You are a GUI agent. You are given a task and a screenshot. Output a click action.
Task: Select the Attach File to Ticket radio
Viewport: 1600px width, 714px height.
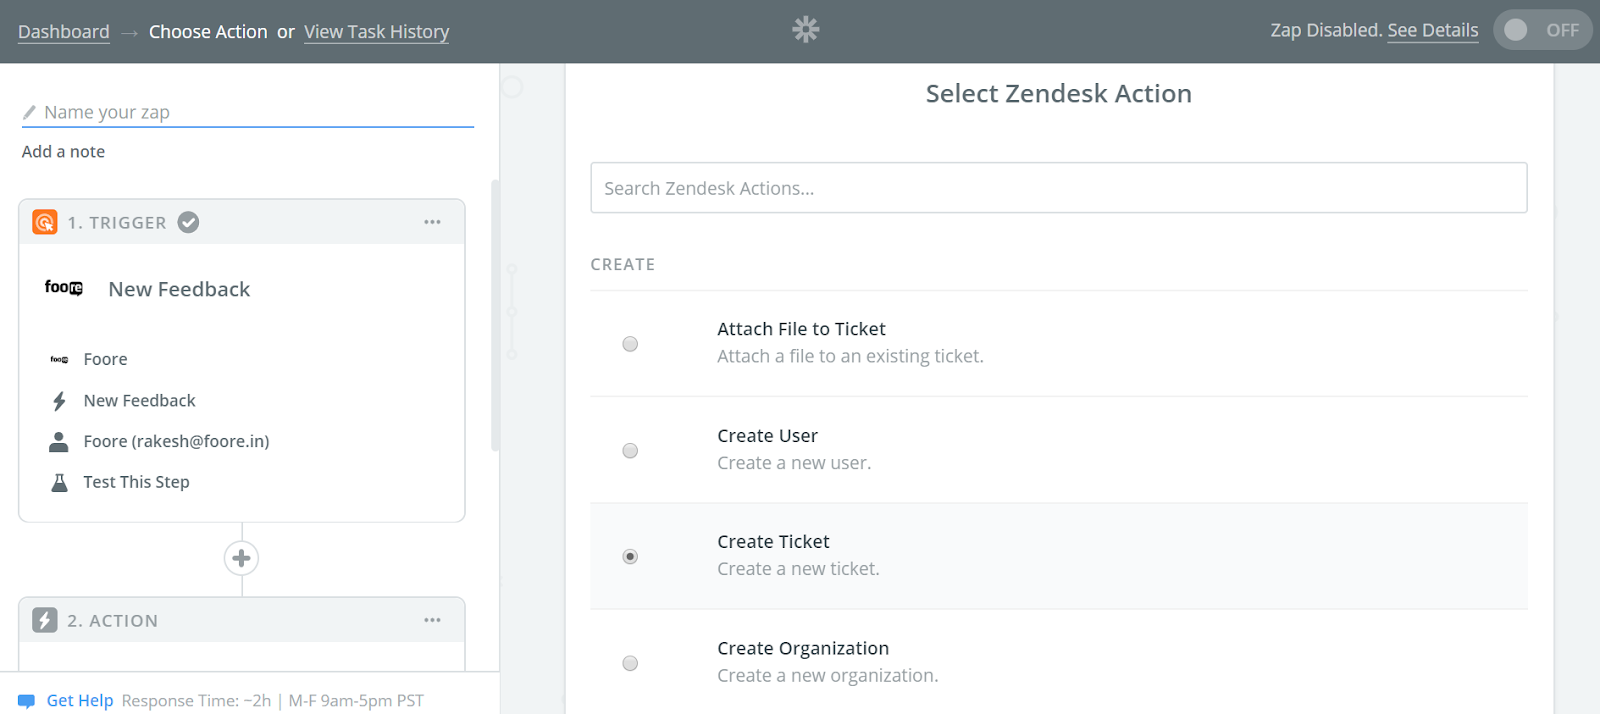point(630,344)
